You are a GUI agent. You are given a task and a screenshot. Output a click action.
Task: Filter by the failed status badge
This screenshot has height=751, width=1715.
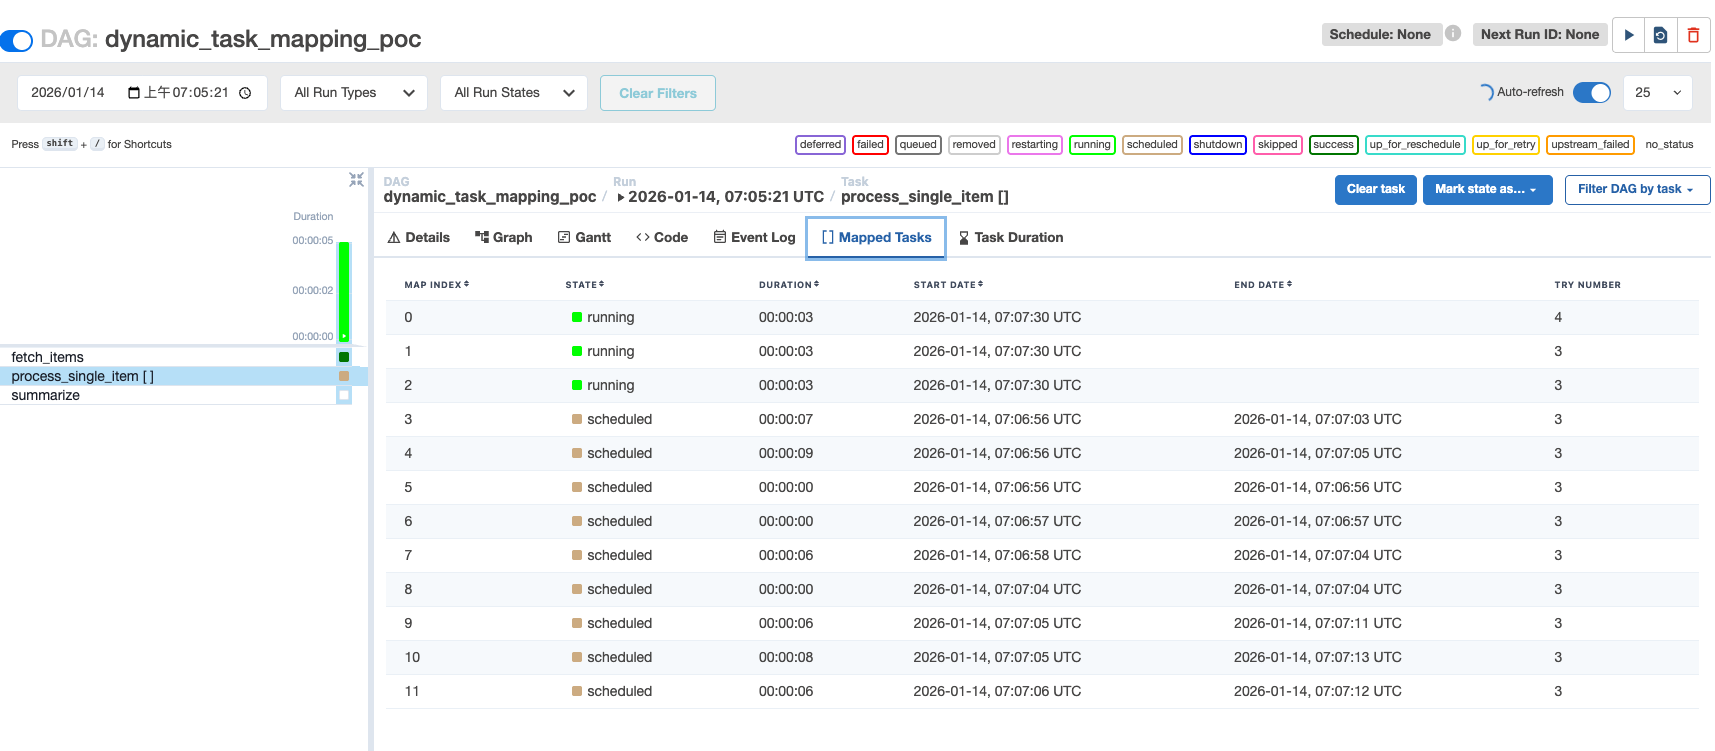870,145
